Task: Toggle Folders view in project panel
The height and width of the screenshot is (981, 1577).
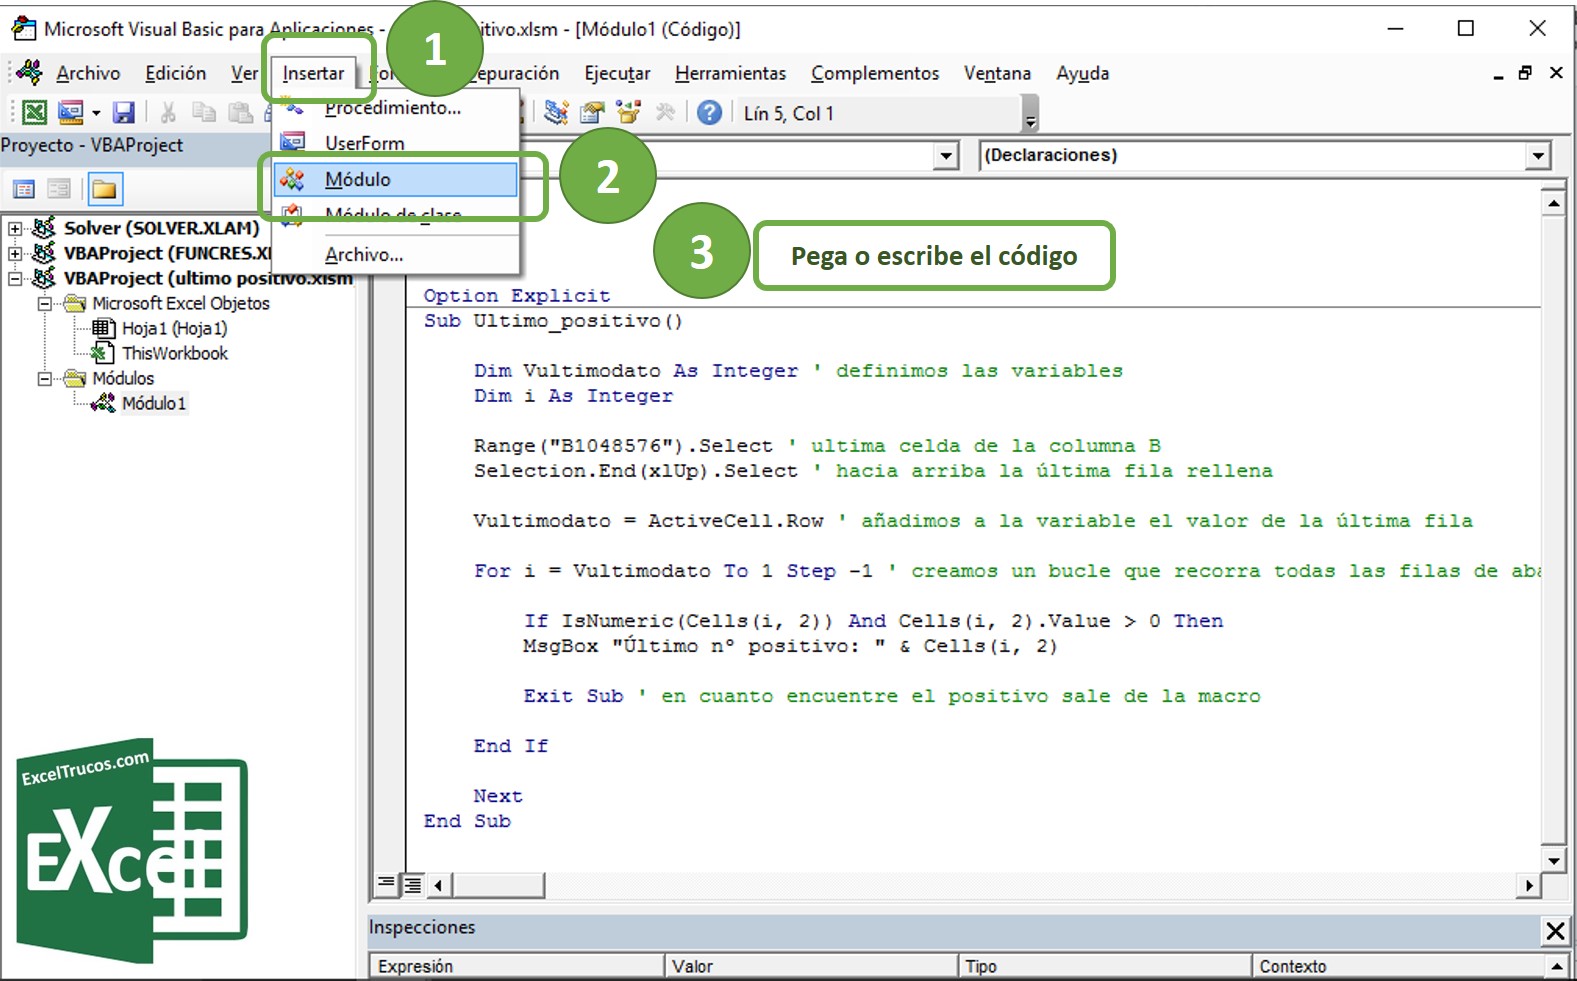Action: [x=105, y=189]
